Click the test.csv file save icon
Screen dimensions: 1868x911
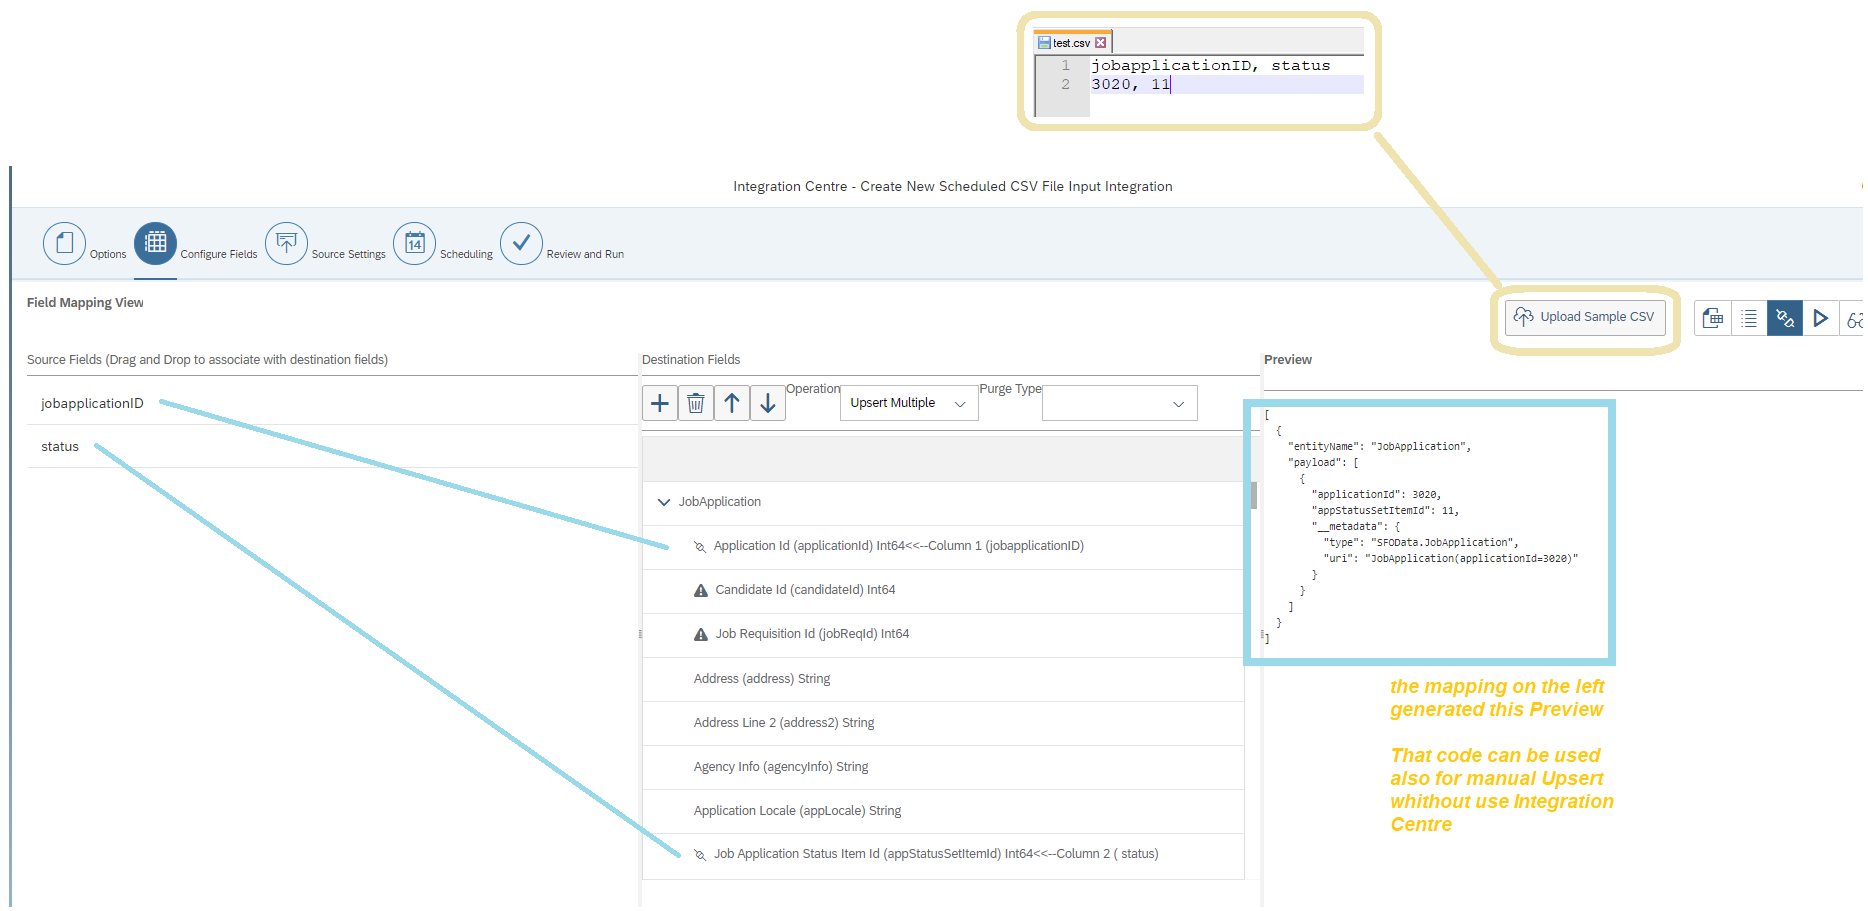click(x=1044, y=43)
